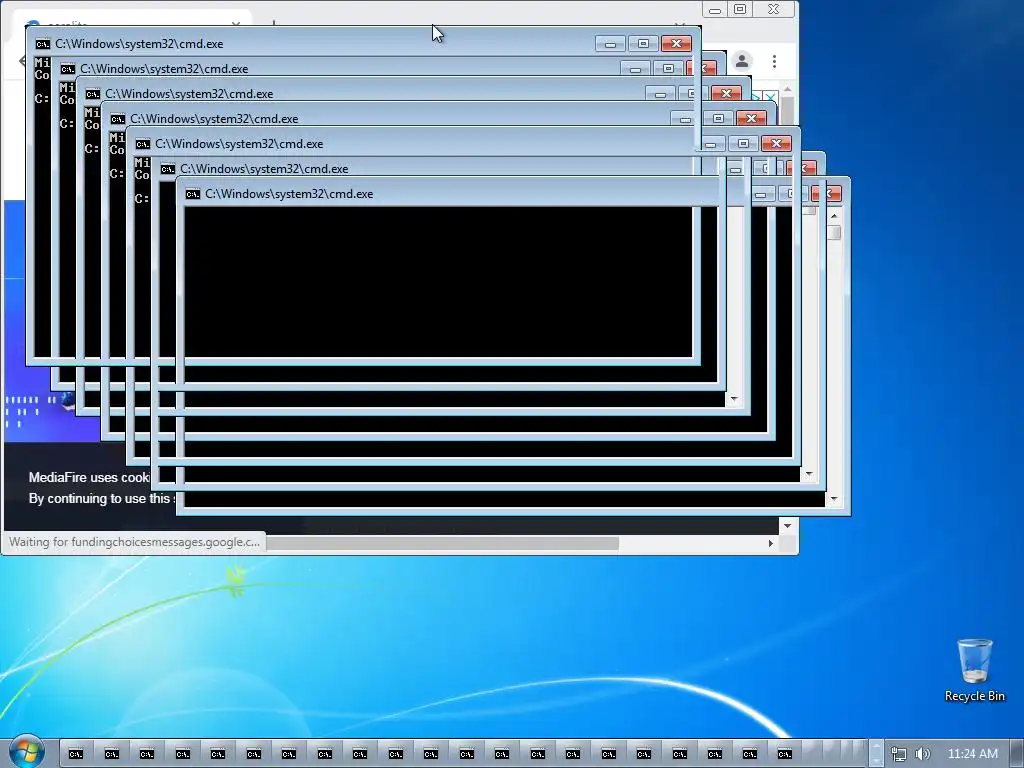Click the title text of the uppermost cmd window
1024x768 pixels.
[x=139, y=44]
